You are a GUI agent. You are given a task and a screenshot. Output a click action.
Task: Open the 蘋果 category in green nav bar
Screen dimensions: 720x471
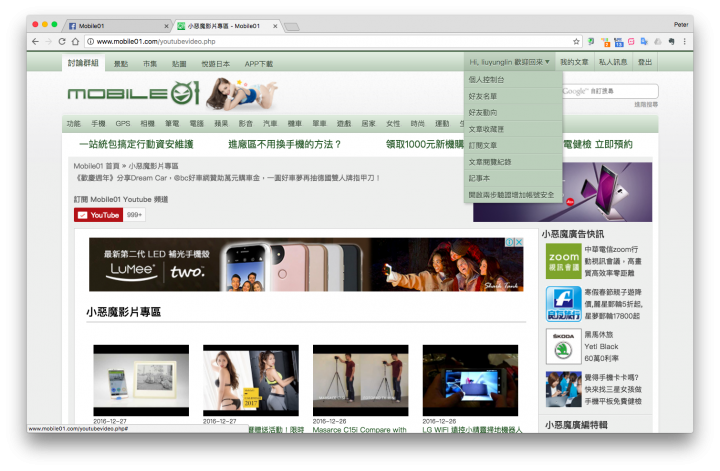(221, 123)
